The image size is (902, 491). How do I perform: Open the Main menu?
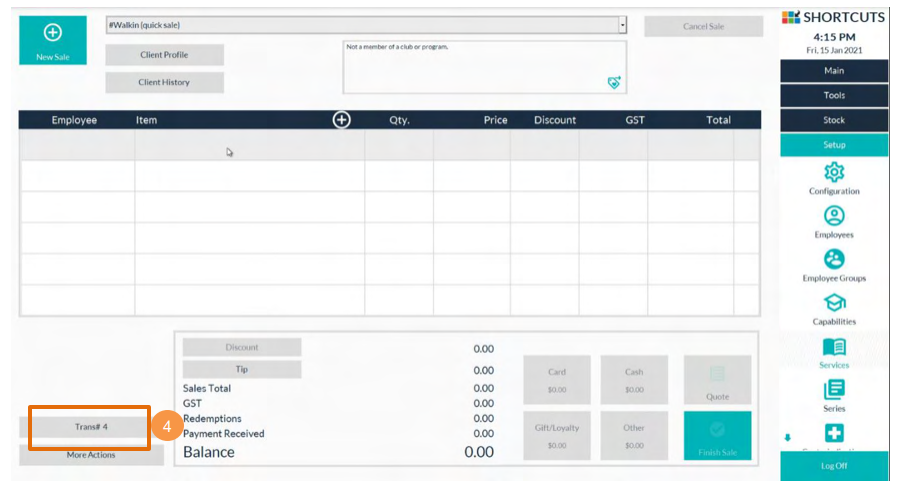coord(834,71)
